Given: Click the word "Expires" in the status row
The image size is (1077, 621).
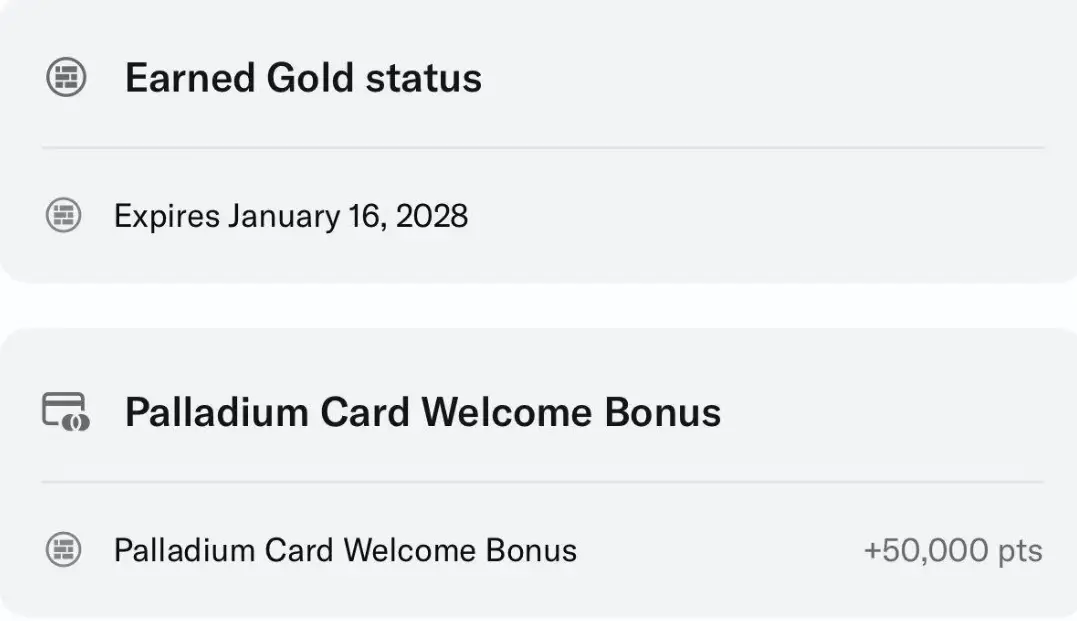Looking at the screenshot, I should tap(166, 216).
